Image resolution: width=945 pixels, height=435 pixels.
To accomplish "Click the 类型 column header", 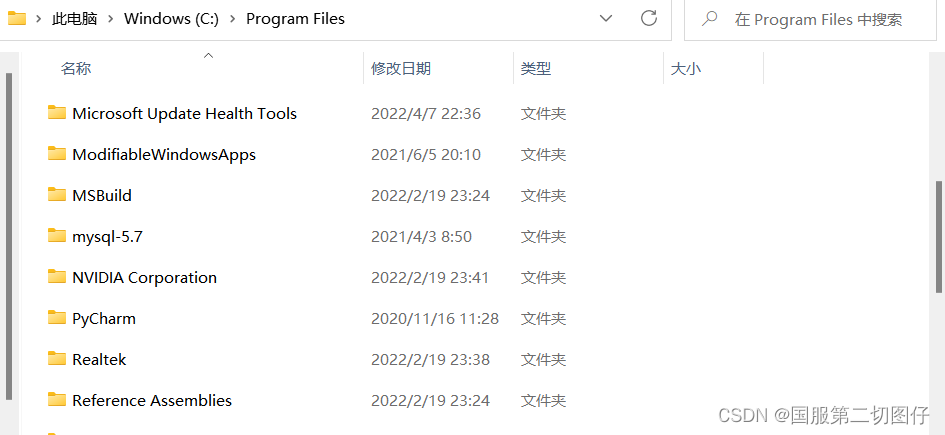I will pyautogui.click(x=536, y=69).
